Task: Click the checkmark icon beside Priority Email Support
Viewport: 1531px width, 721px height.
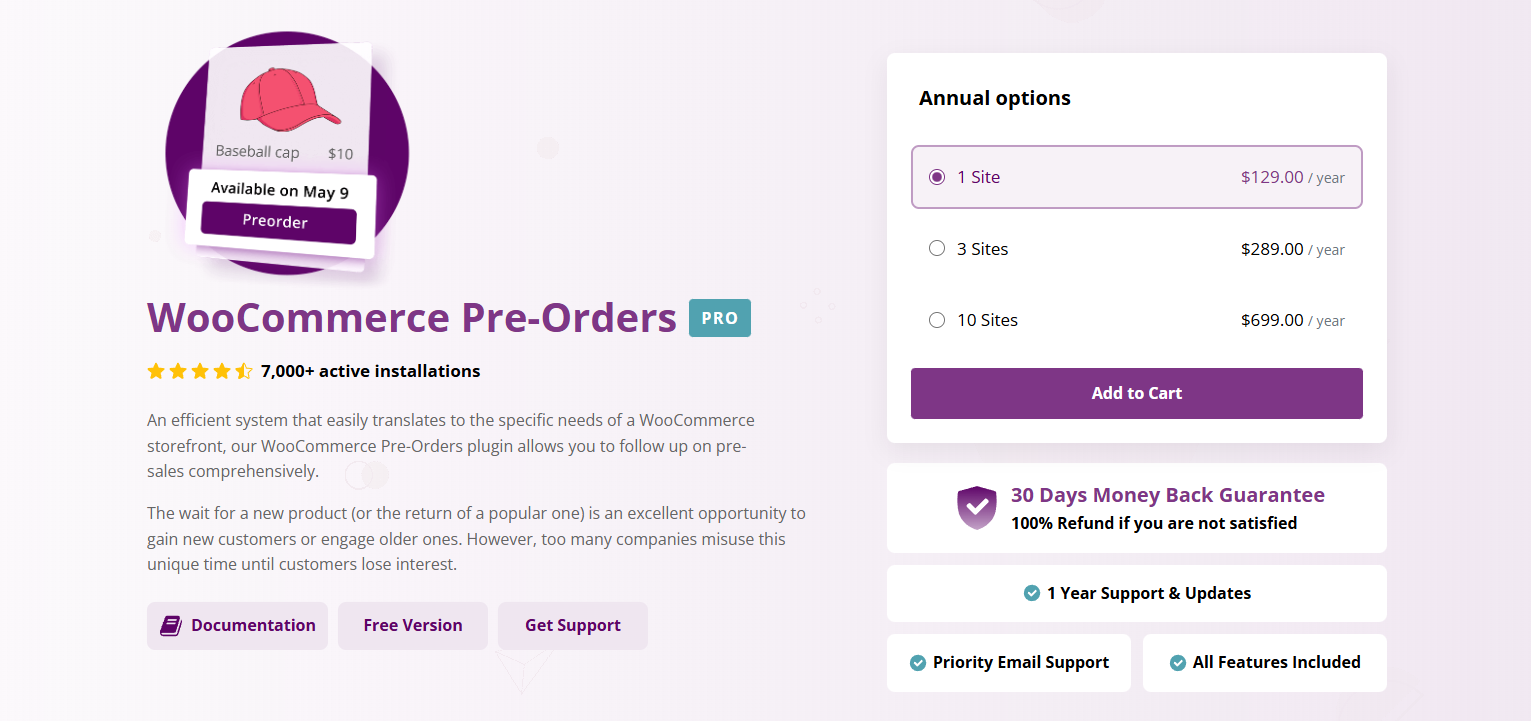Action: tap(916, 662)
